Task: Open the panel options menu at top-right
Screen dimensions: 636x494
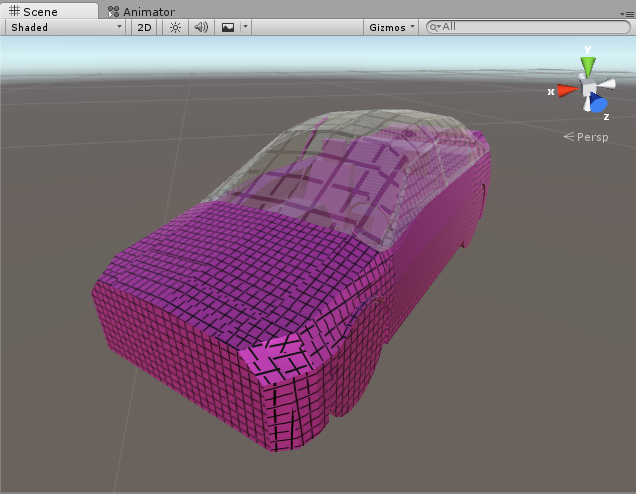Action: click(x=627, y=11)
